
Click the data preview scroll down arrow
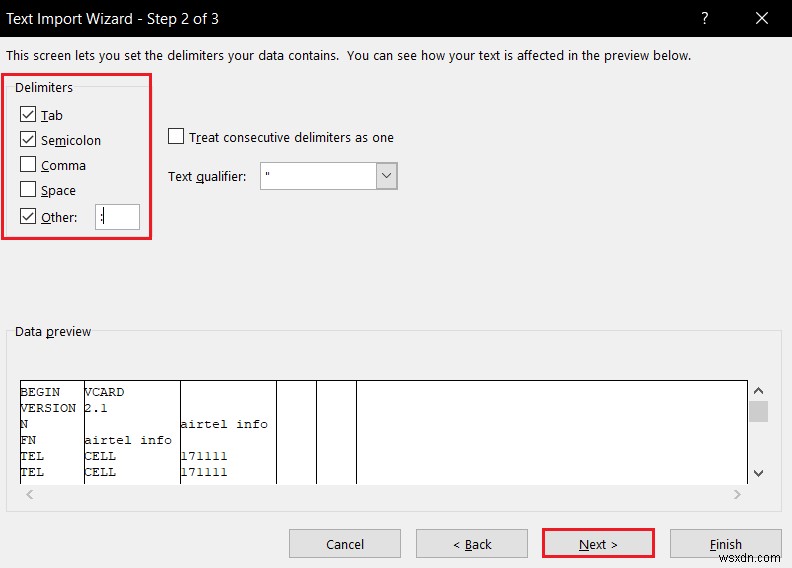click(758, 473)
